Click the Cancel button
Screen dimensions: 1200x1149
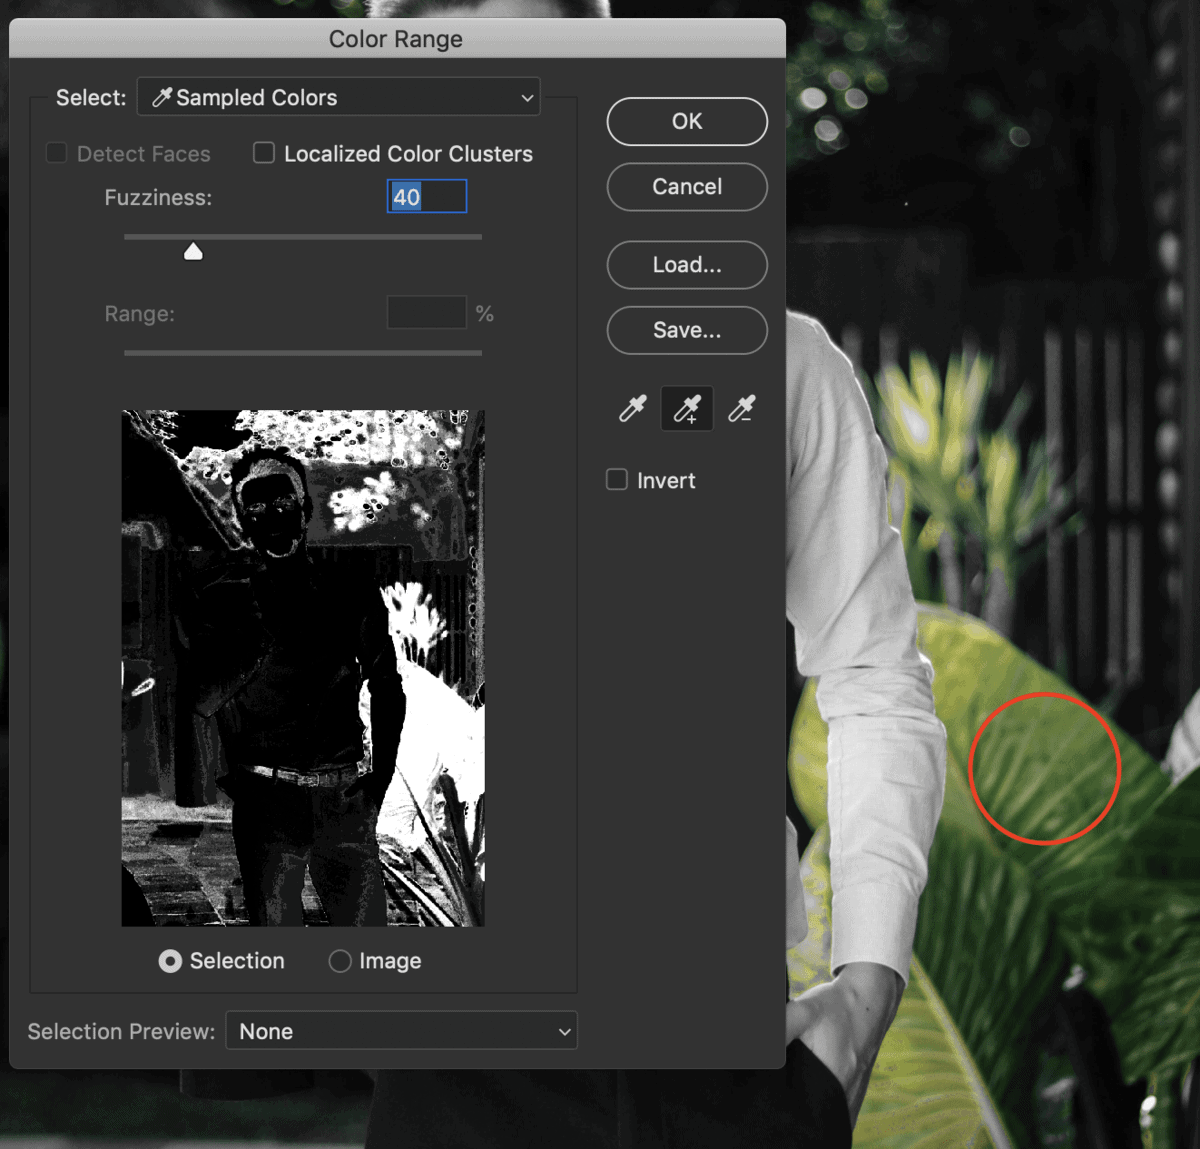pos(687,187)
